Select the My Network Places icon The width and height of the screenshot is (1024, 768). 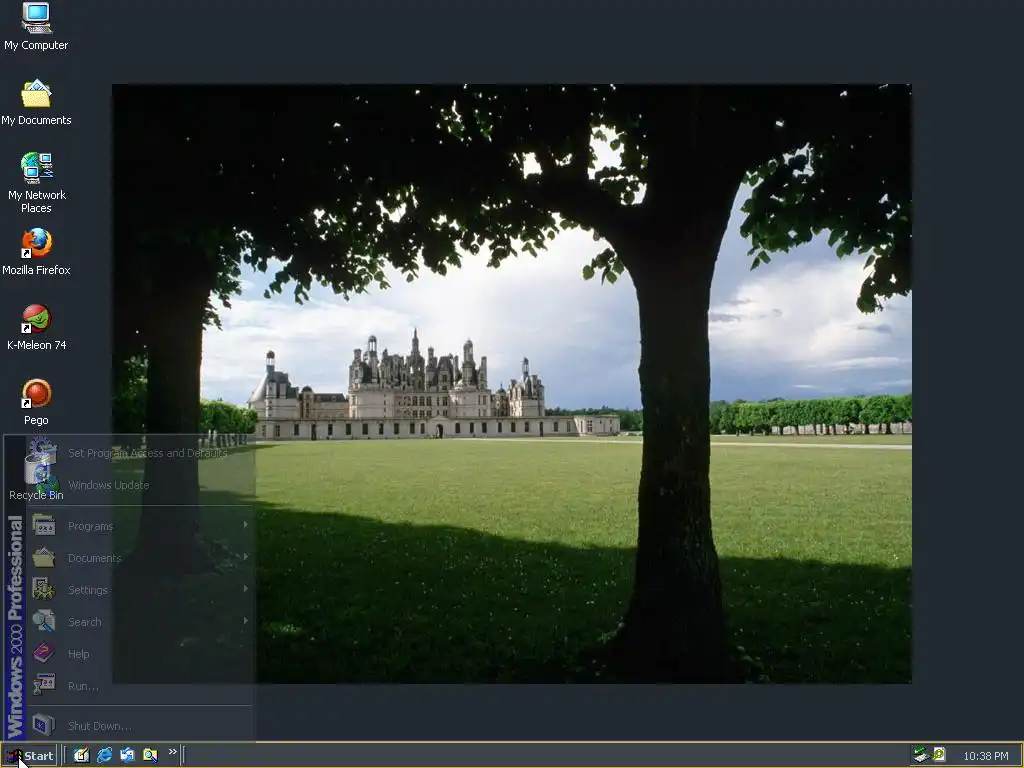[x=37, y=182]
